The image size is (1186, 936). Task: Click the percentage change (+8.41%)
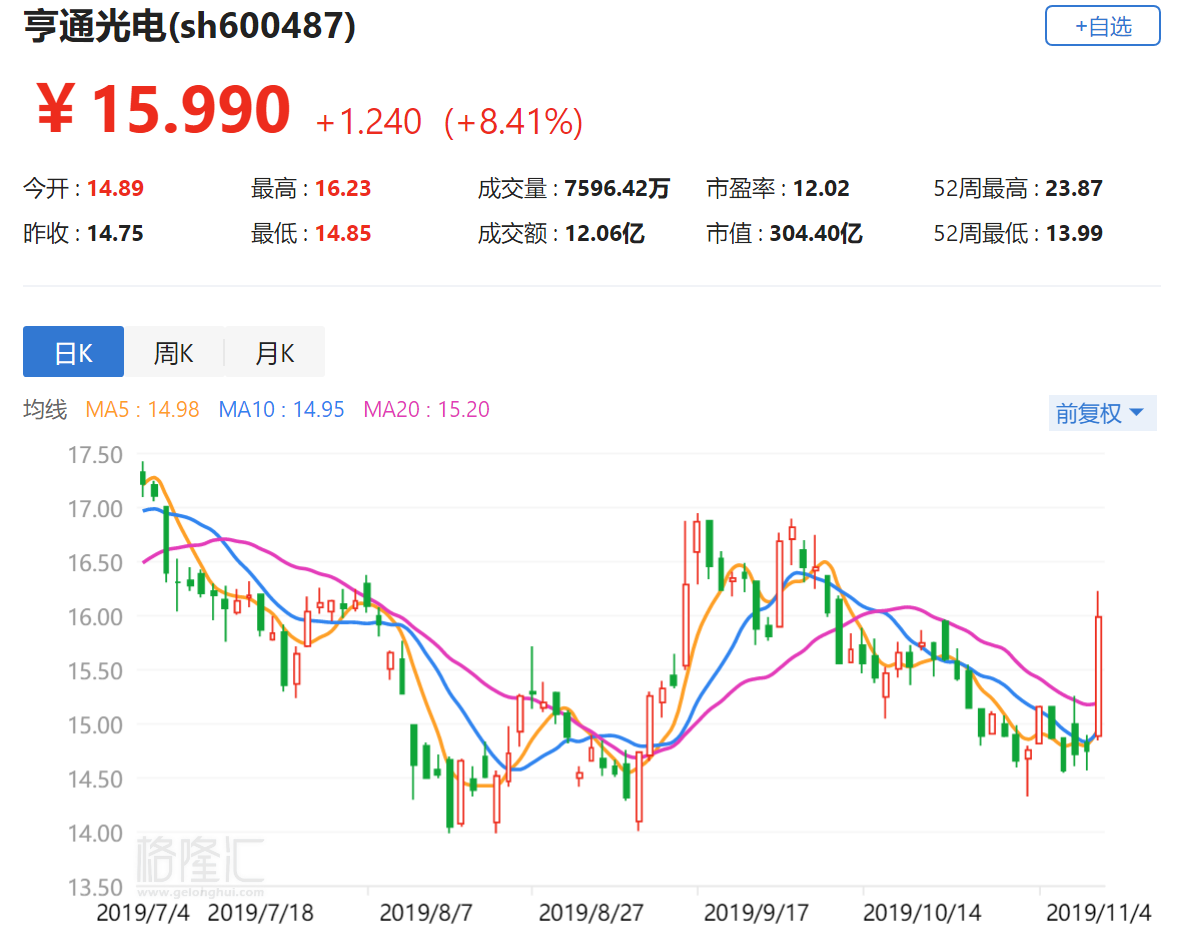[514, 122]
